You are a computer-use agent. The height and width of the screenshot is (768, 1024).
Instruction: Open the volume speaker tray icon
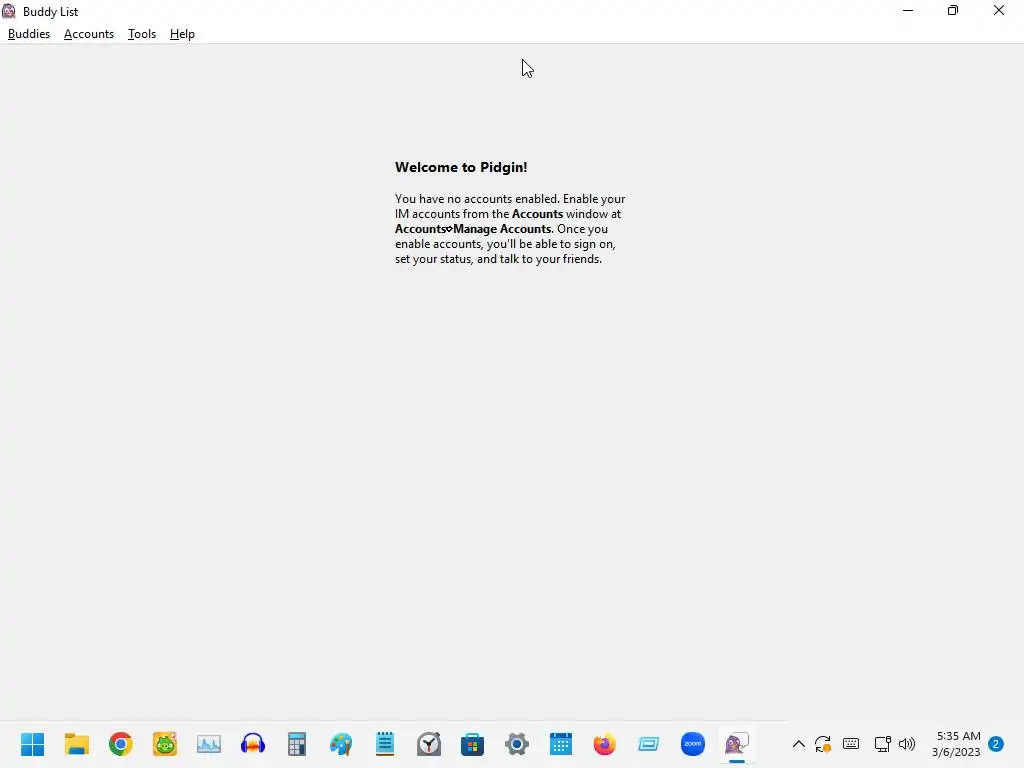(907, 744)
